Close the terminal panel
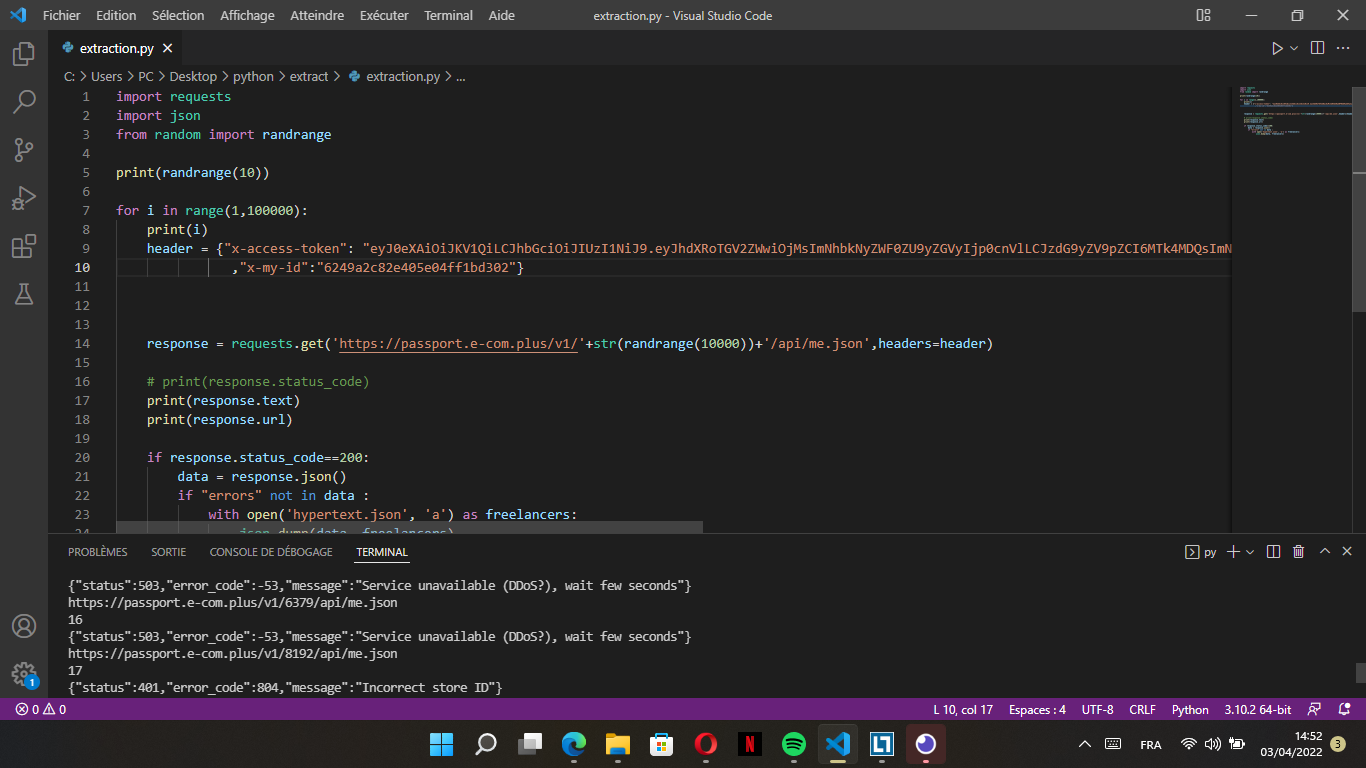 pyautogui.click(x=1347, y=551)
